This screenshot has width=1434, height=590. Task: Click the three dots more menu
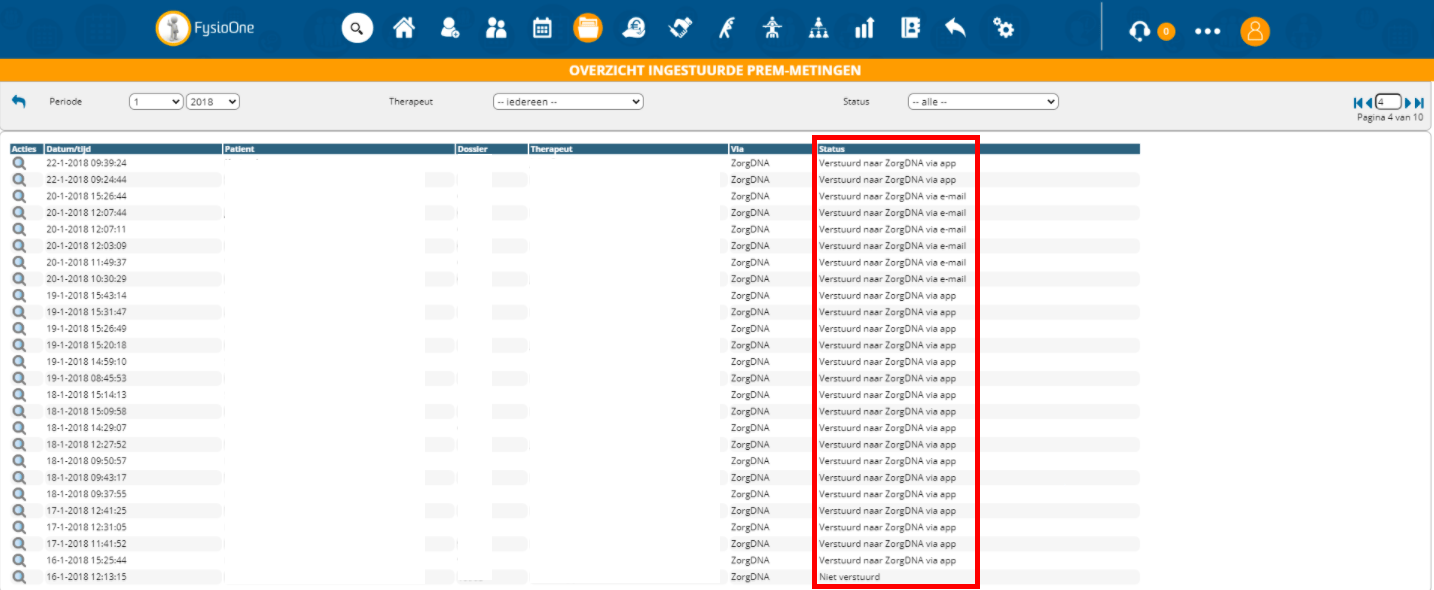point(1208,31)
